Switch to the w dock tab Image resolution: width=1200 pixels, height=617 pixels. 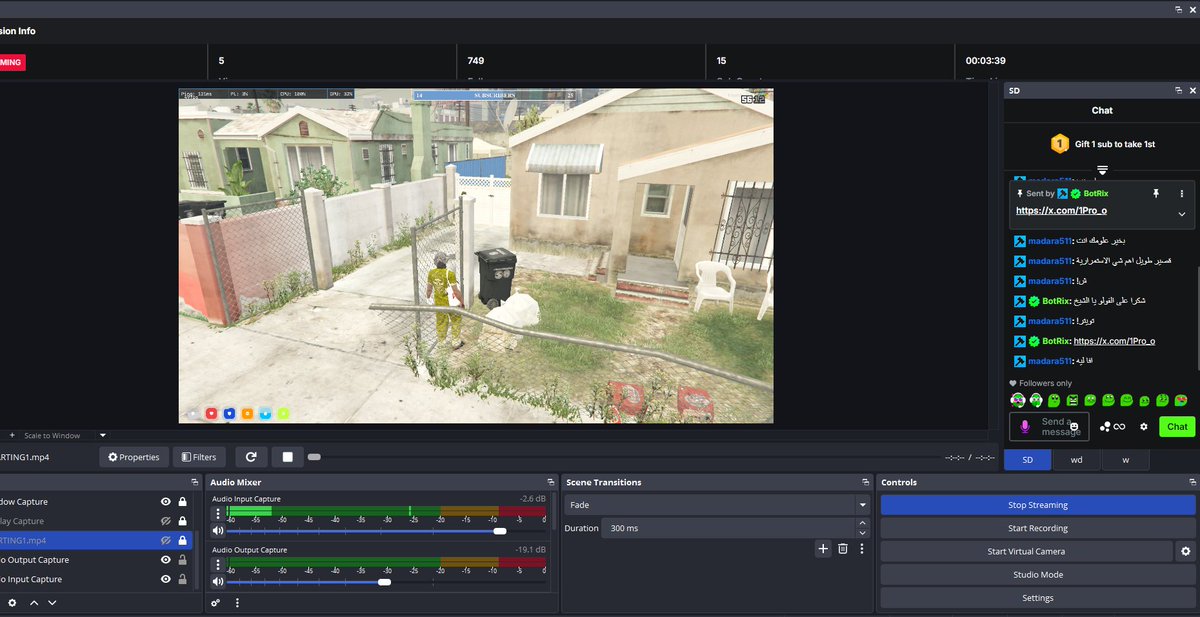(x=1125, y=460)
